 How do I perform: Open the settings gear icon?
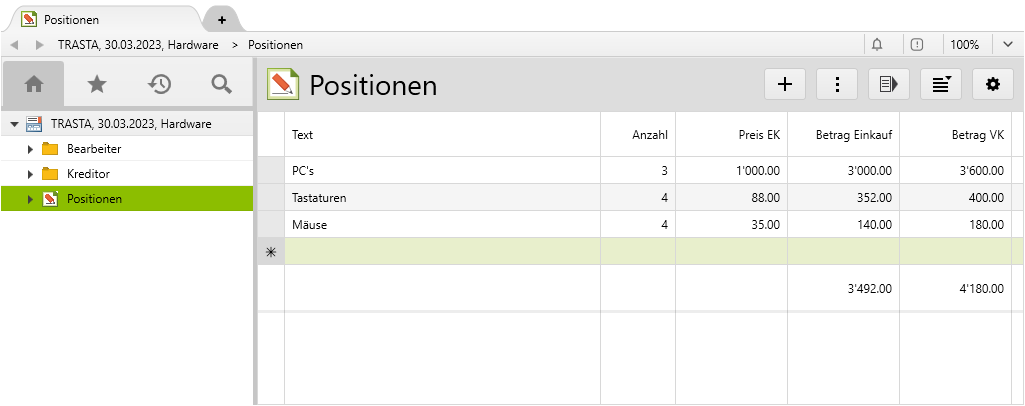coord(993,85)
